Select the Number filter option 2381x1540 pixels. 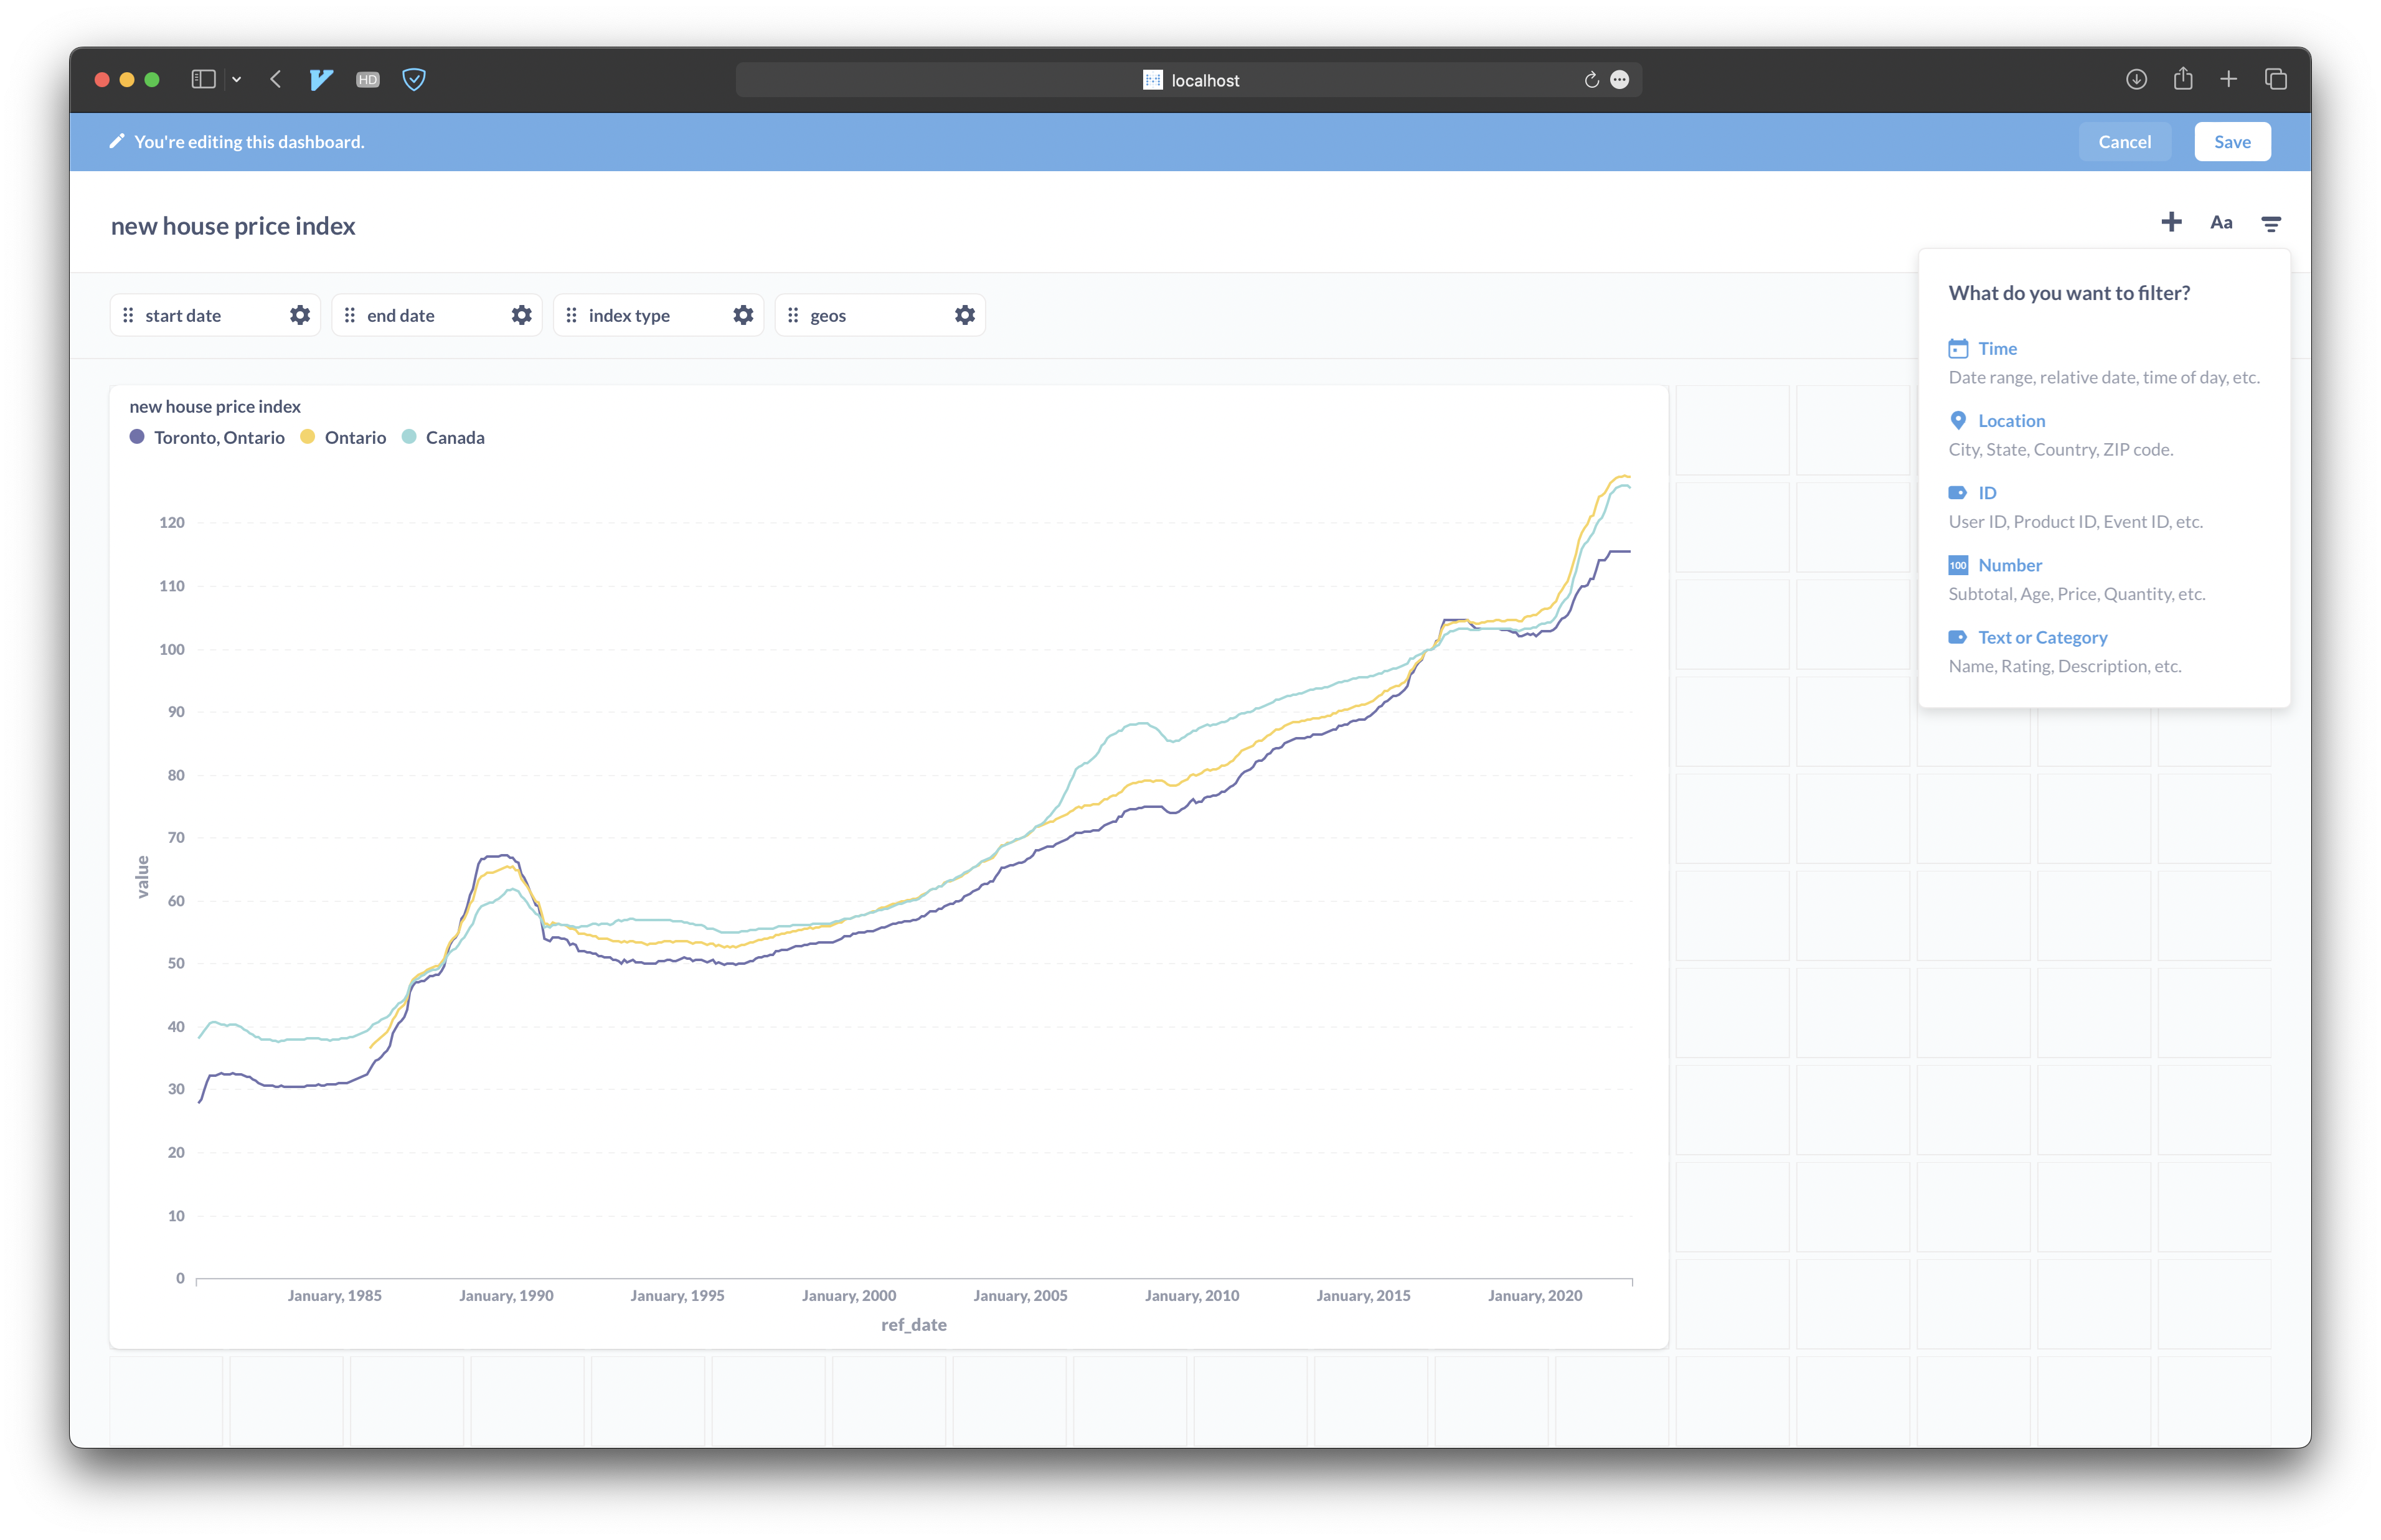[x=2009, y=566]
